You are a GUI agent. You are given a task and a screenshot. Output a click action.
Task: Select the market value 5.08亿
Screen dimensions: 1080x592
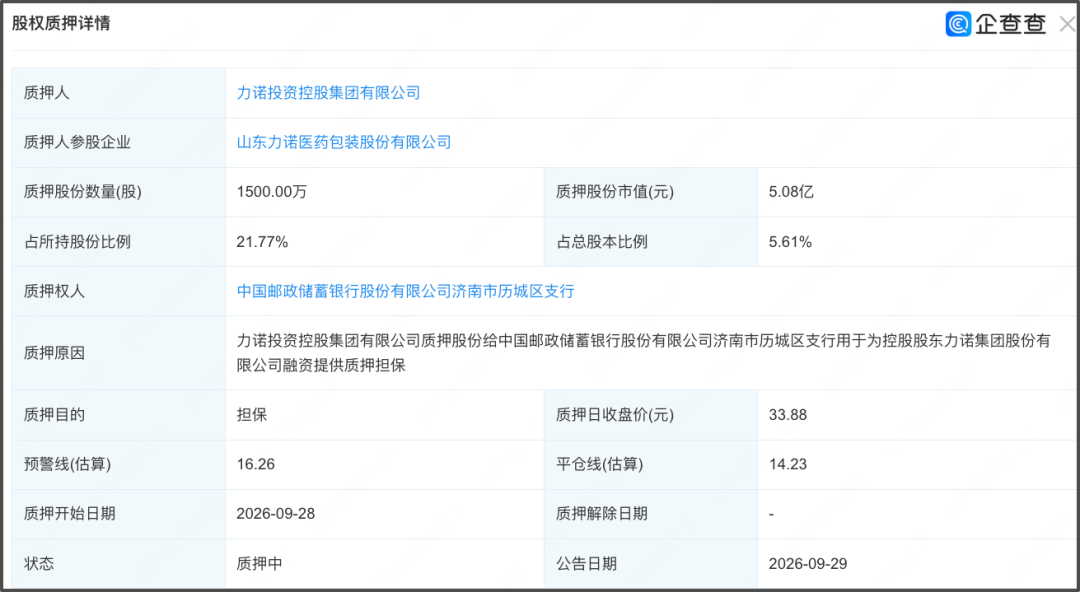791,192
